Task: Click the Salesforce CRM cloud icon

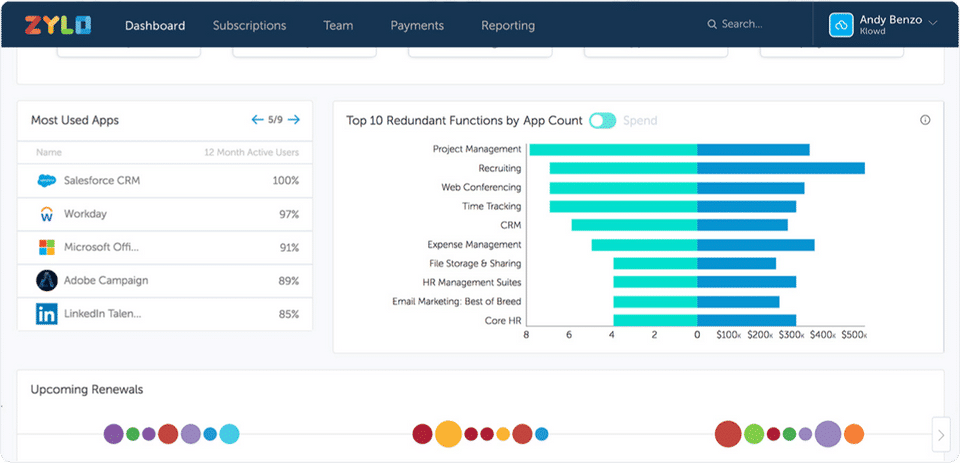Action: tap(46, 181)
